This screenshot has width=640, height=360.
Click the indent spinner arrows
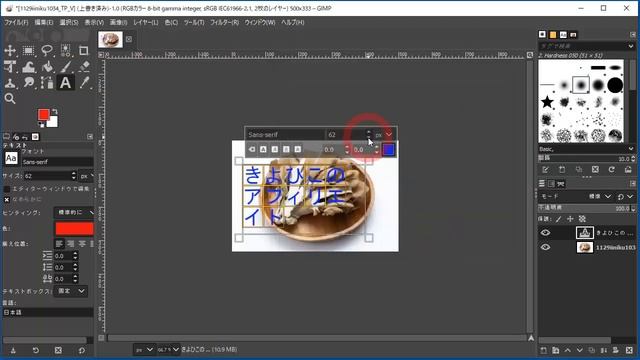pyautogui.click(x=75, y=256)
